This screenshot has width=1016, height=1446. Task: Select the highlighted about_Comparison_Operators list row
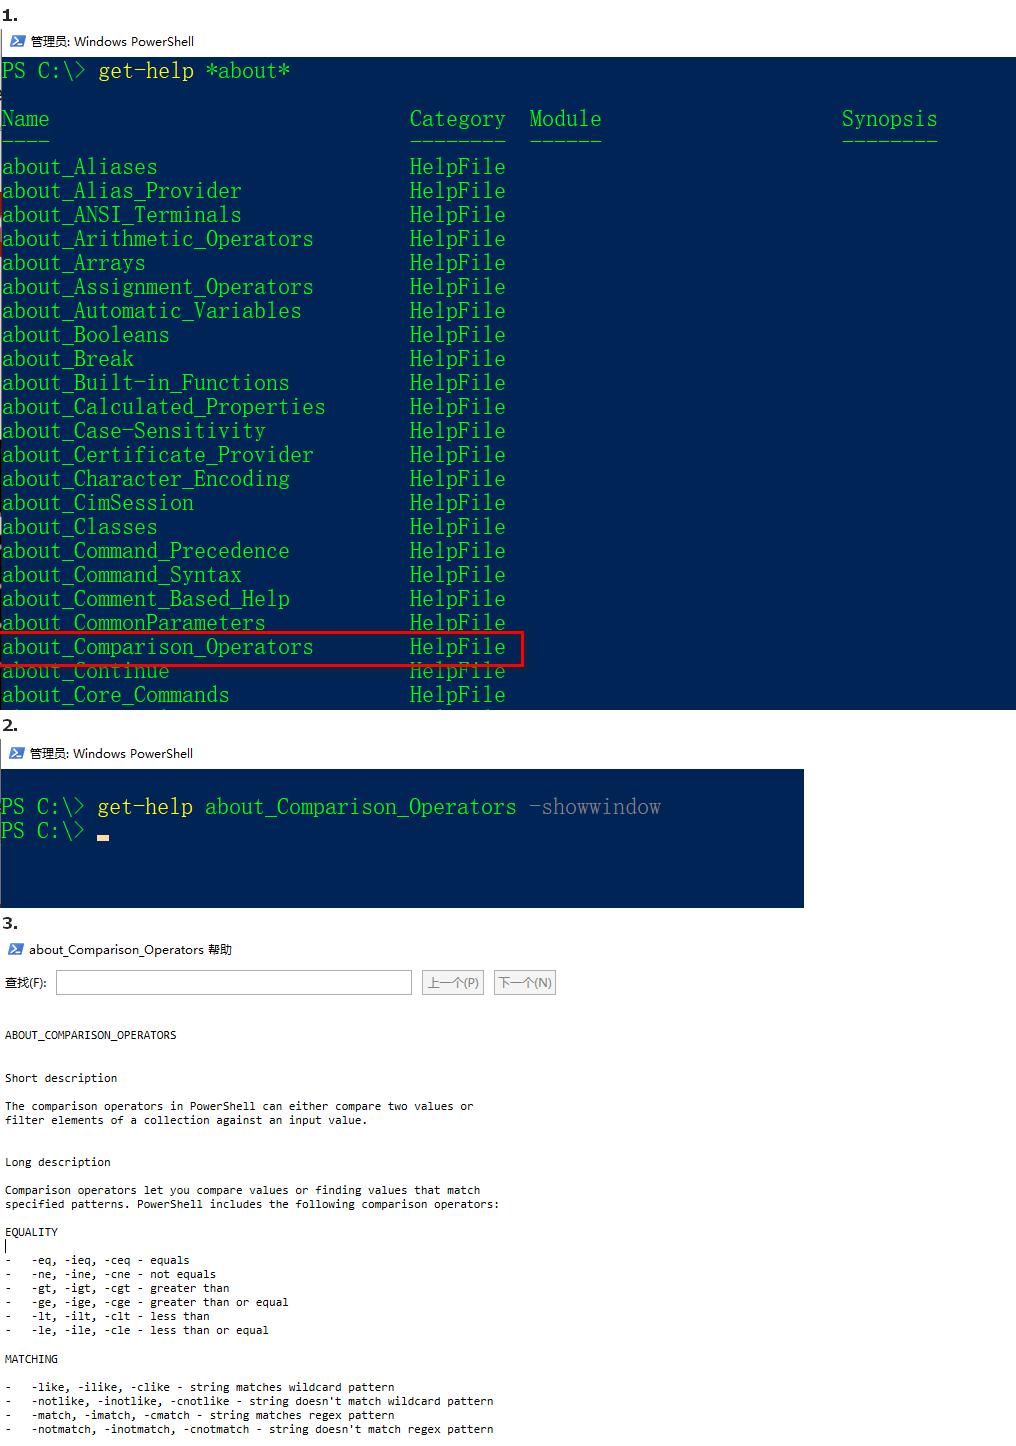tap(260, 647)
